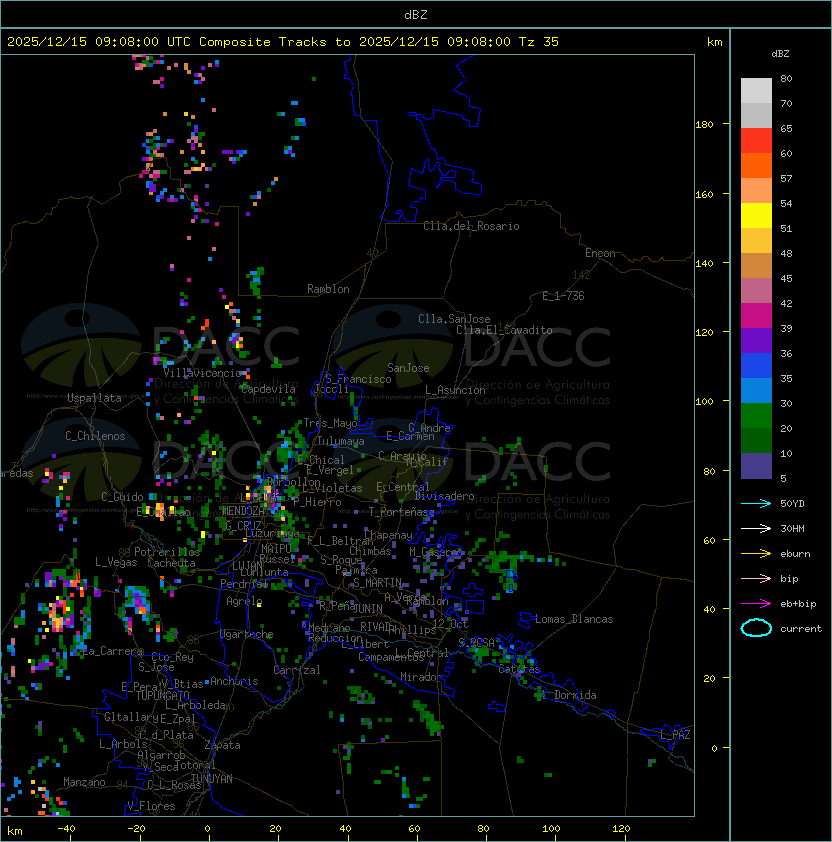Click the La_Carrera place label

(x=113, y=651)
